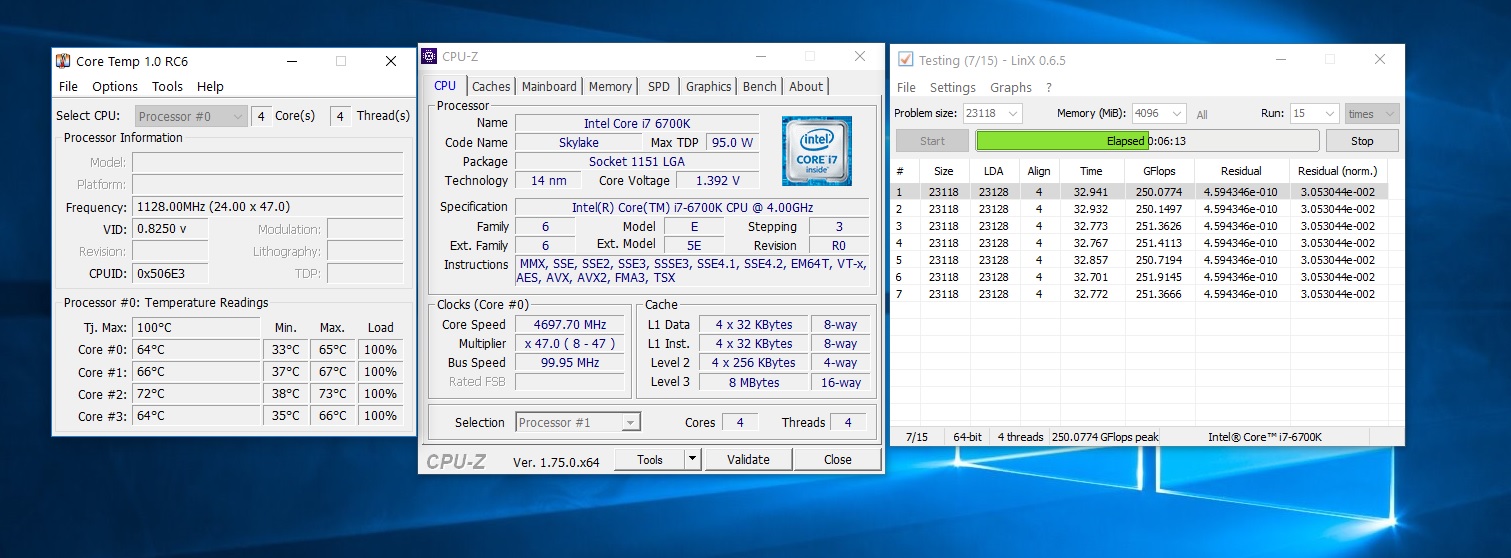Click the Multiplier value x 47.0 ( 8 - 47 )

coord(570,344)
